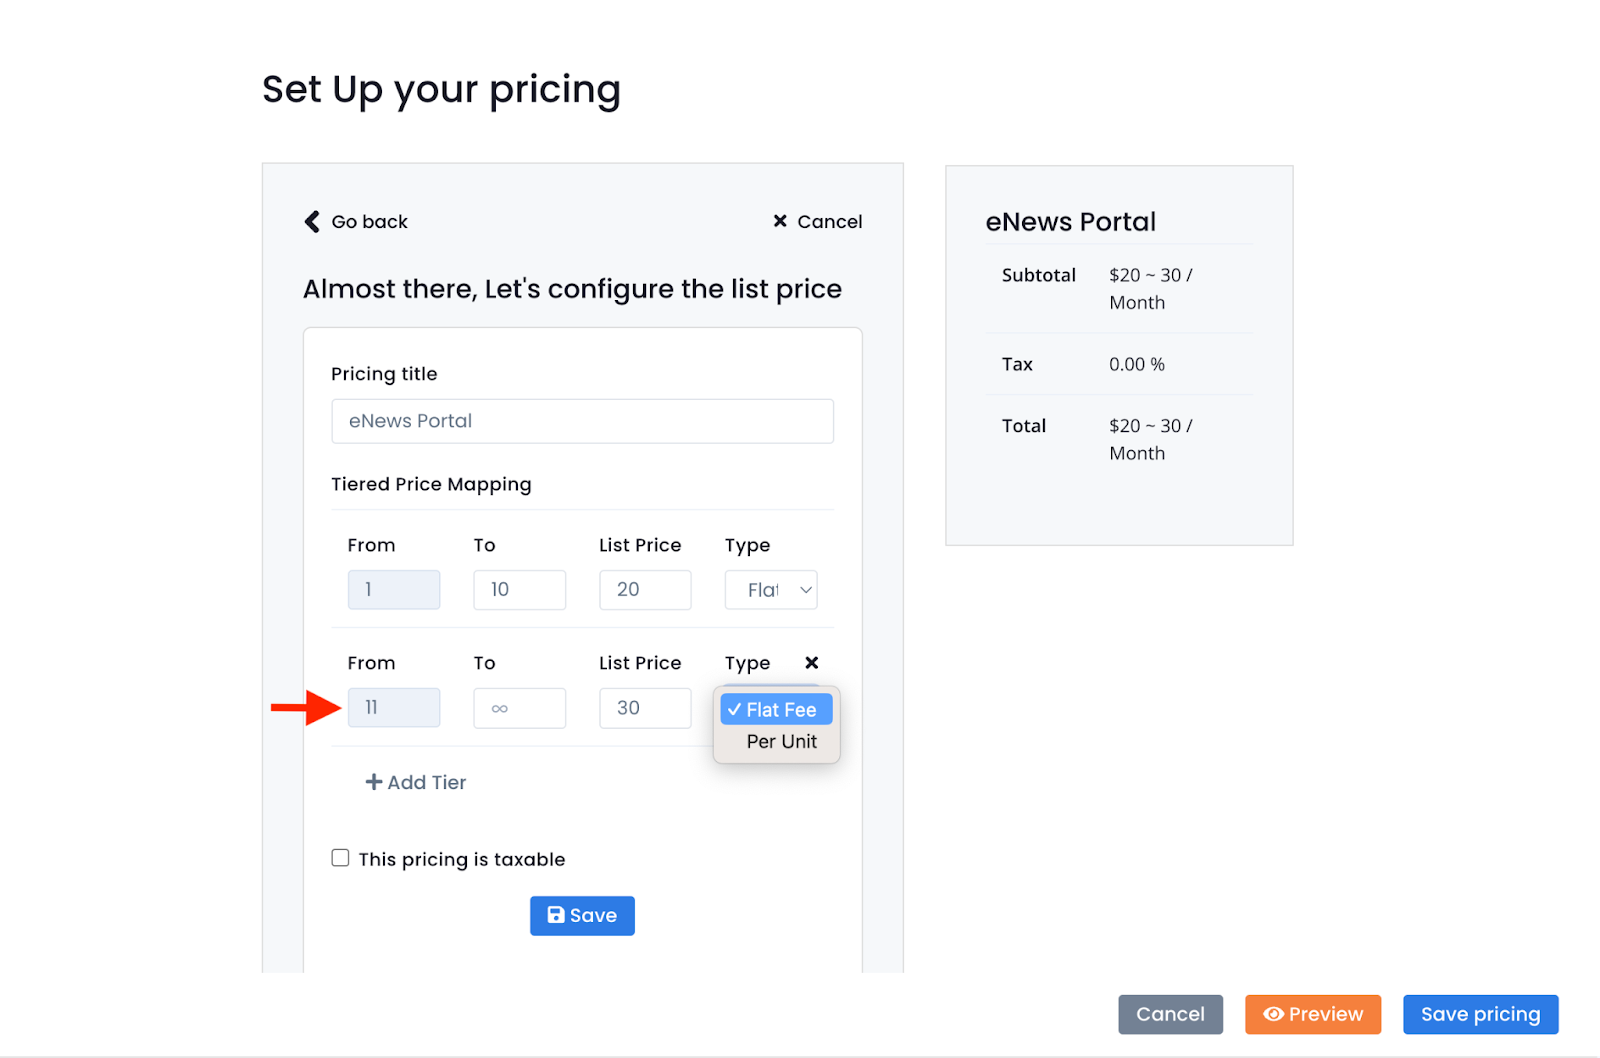Click the X icon beside Cancel
Screen dimensions: 1600x1058
click(x=780, y=221)
